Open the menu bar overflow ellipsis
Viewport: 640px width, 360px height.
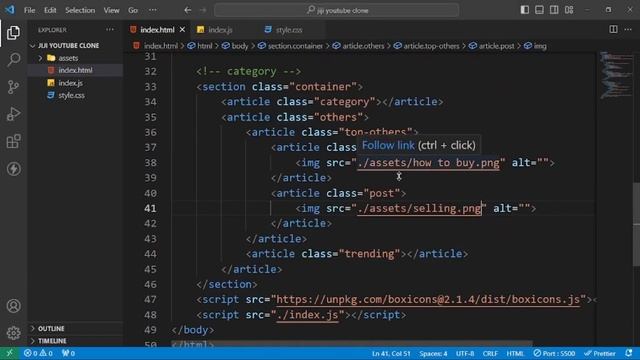pos(152,10)
